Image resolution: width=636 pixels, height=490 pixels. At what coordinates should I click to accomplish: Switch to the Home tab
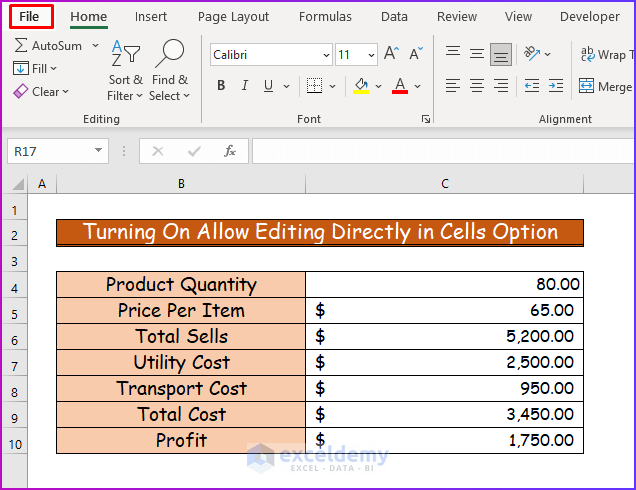click(x=88, y=17)
